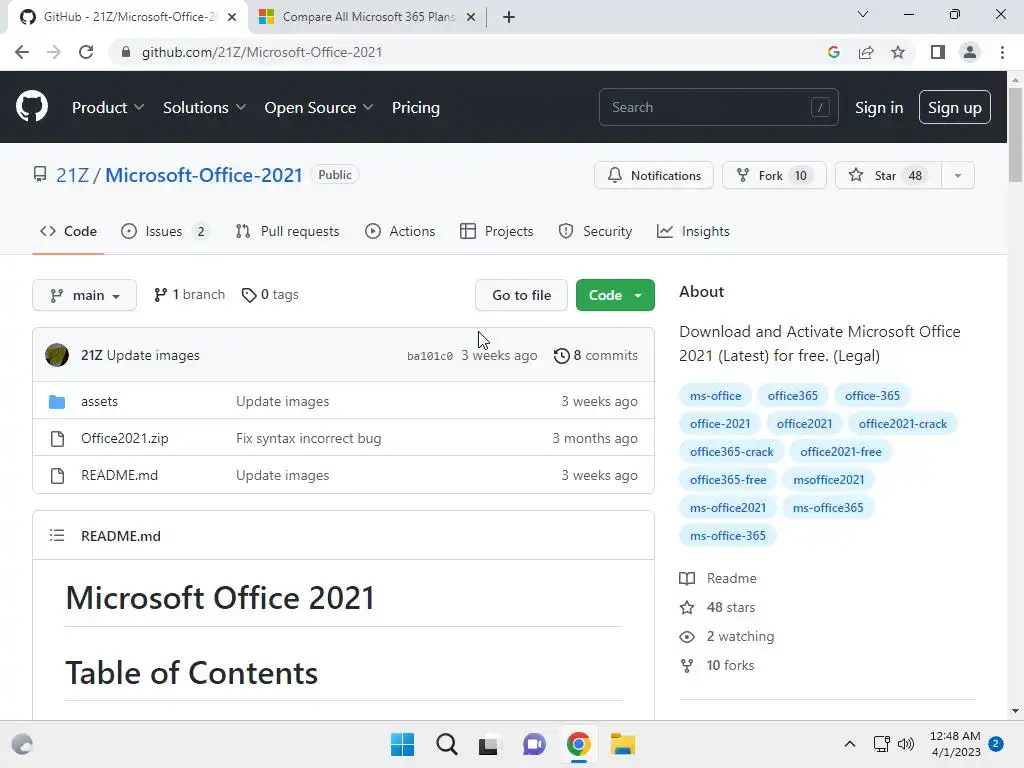Open a new browser tab
The height and width of the screenshot is (768, 1024).
point(509,17)
